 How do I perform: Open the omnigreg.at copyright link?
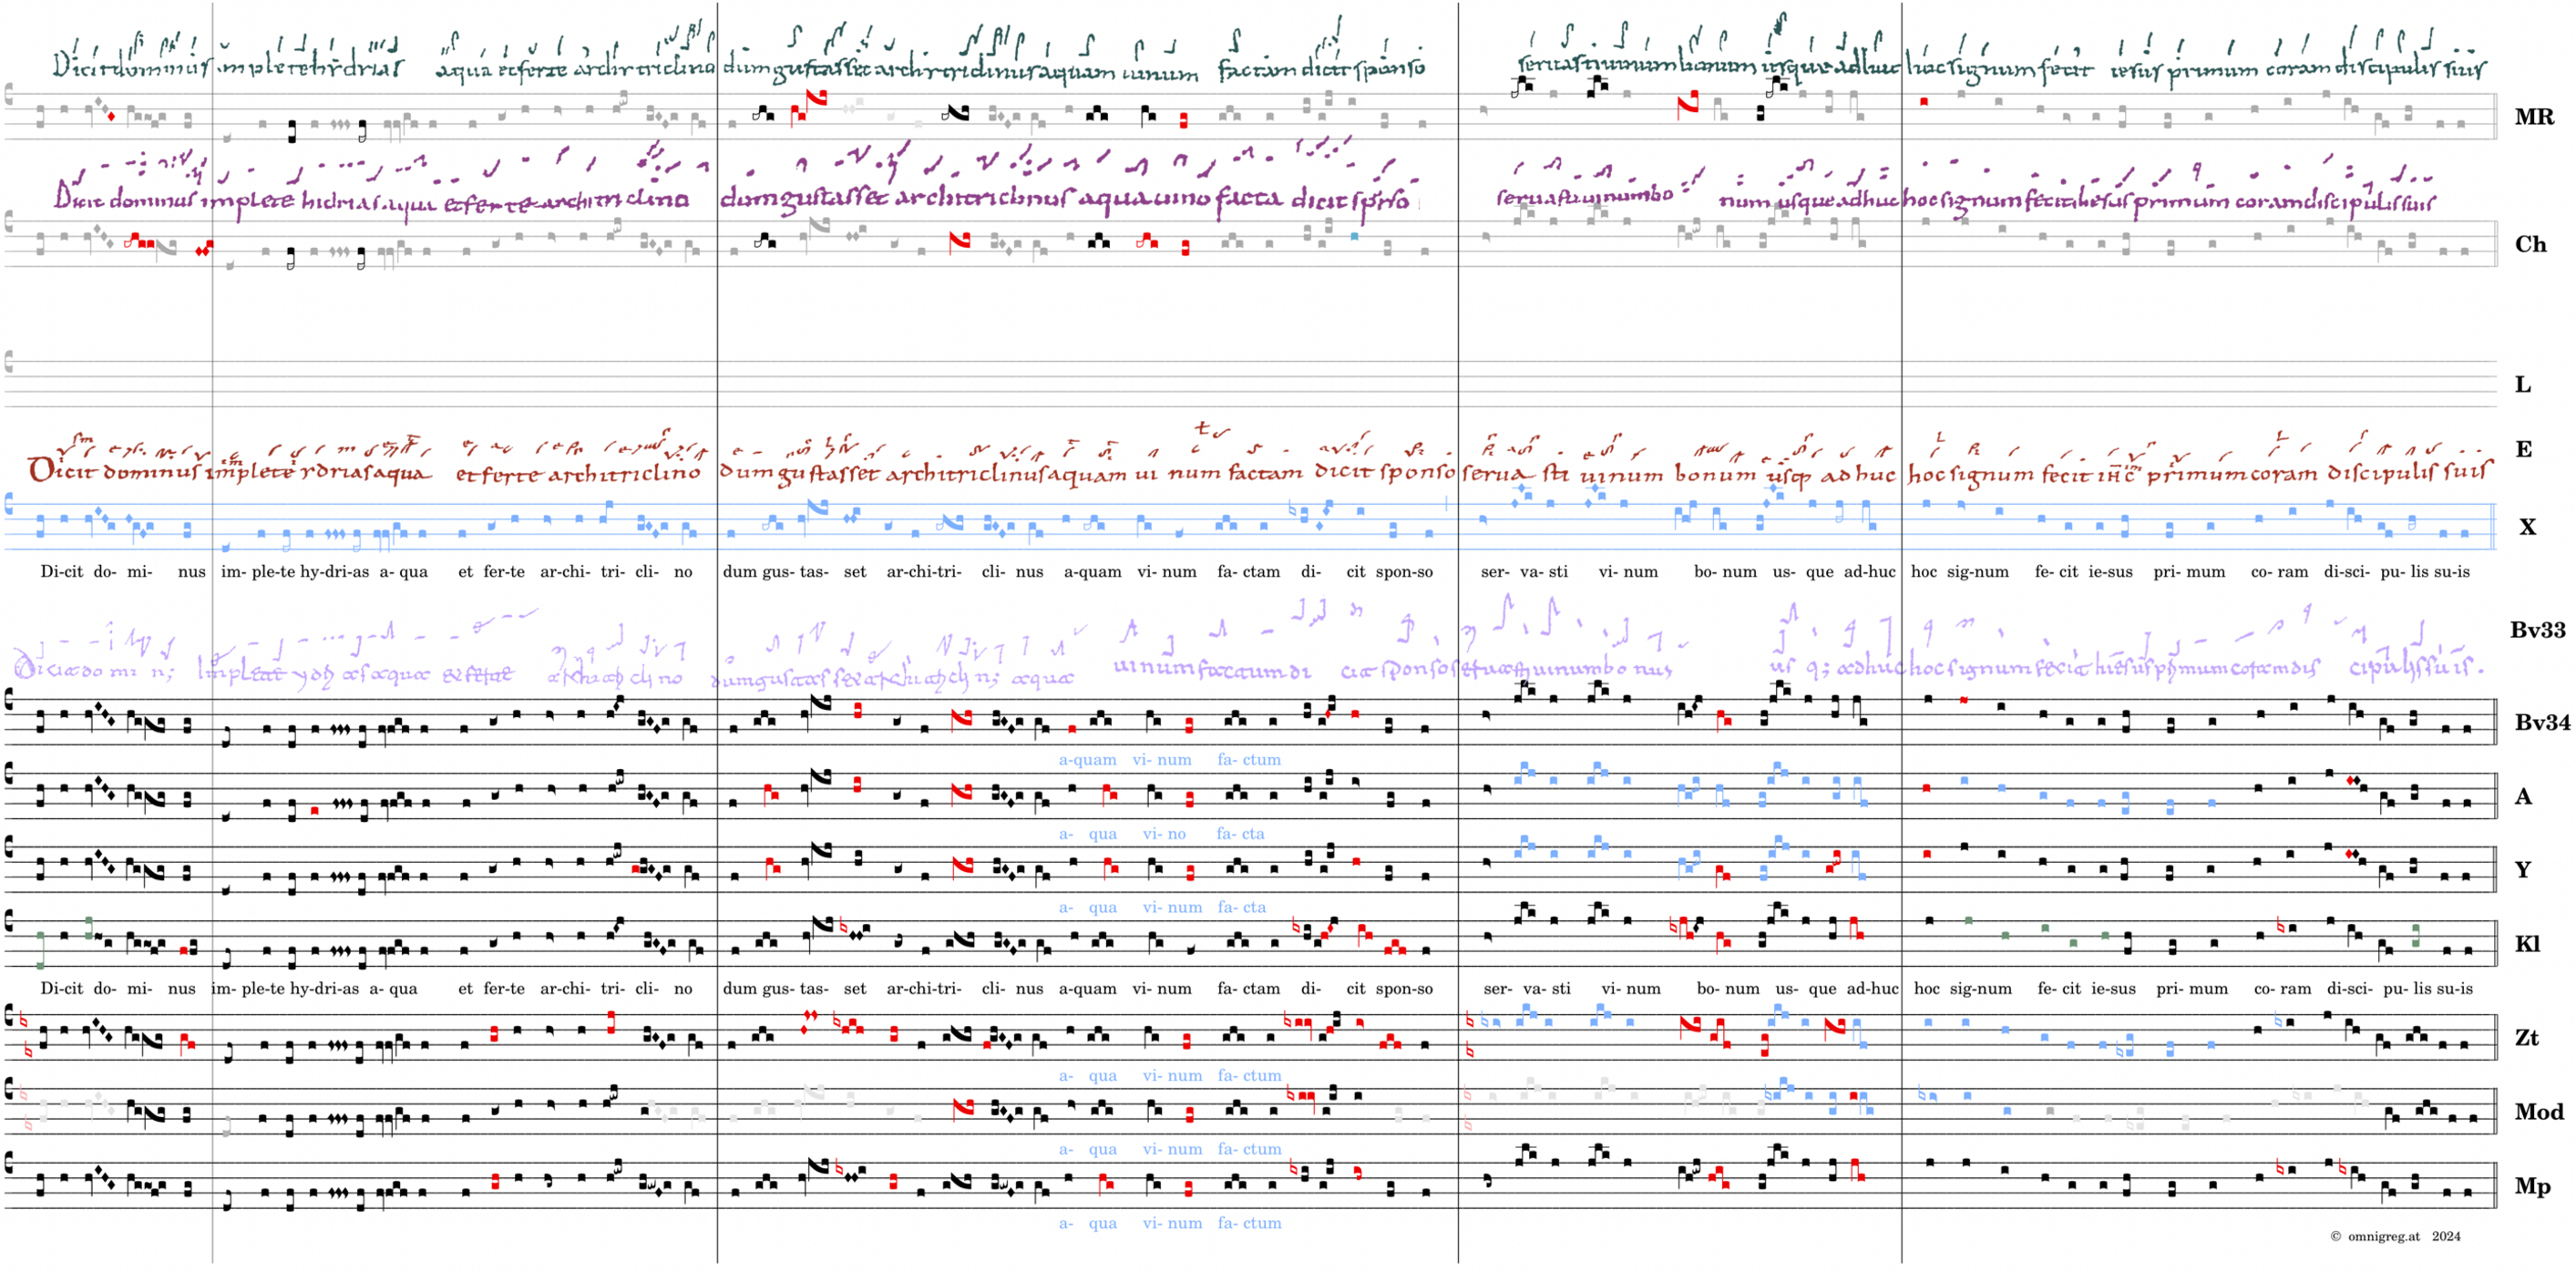(2383, 1237)
